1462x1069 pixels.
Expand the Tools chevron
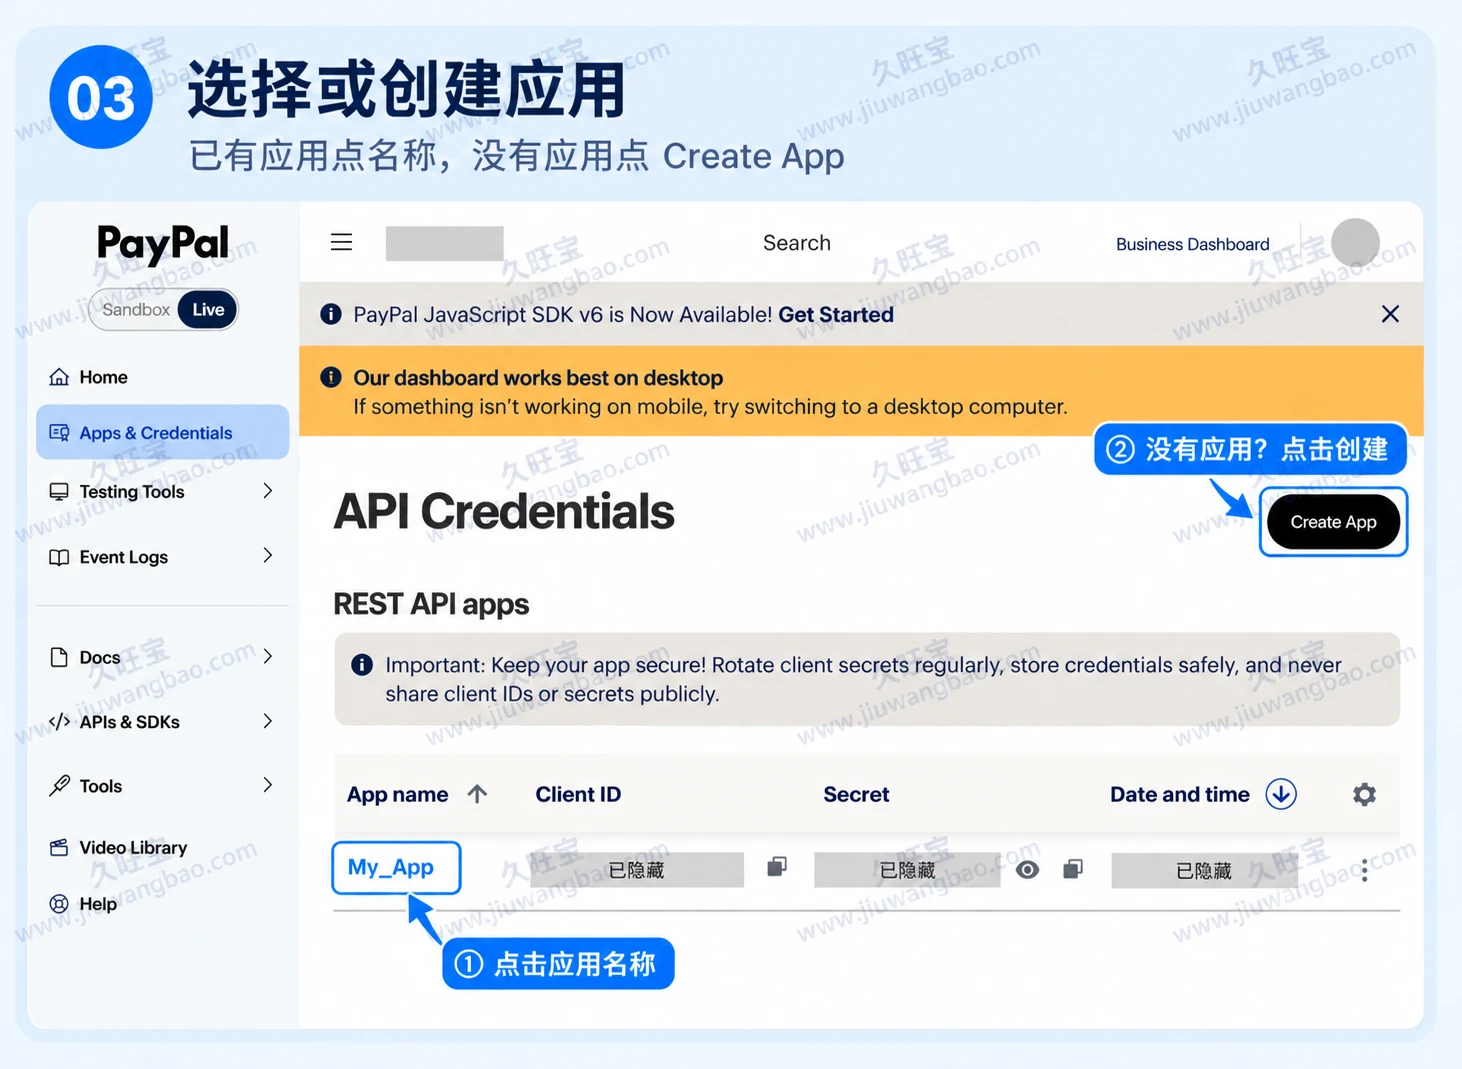pos(267,785)
